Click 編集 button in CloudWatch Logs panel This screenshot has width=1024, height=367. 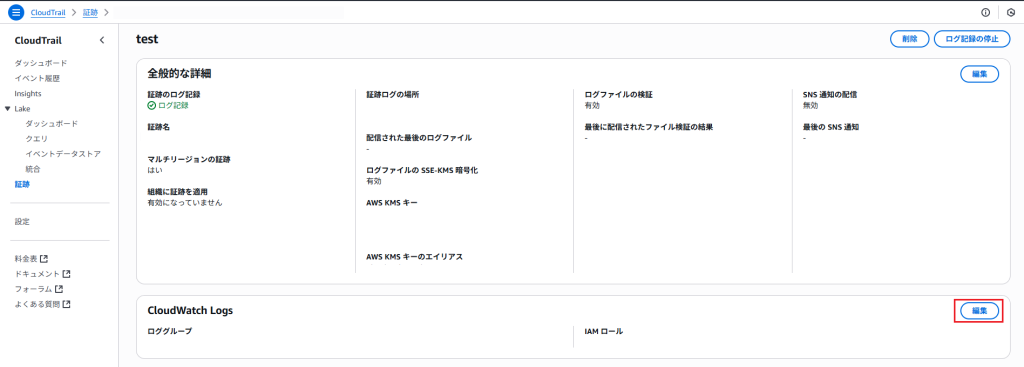point(979,311)
